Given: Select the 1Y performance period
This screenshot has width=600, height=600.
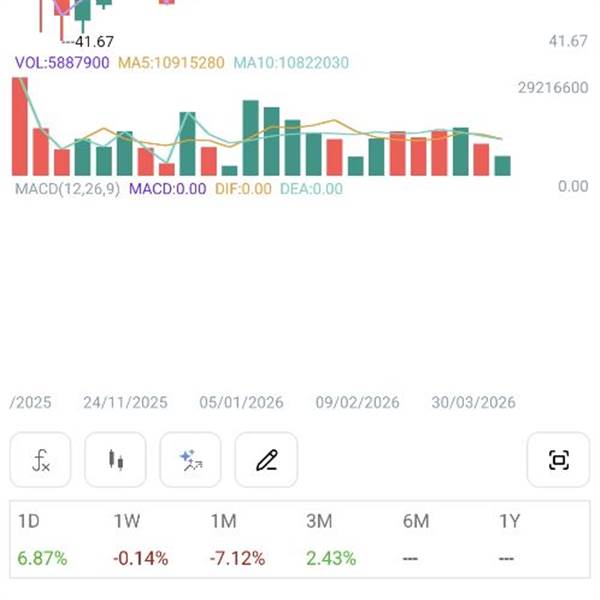Looking at the screenshot, I should (510, 522).
